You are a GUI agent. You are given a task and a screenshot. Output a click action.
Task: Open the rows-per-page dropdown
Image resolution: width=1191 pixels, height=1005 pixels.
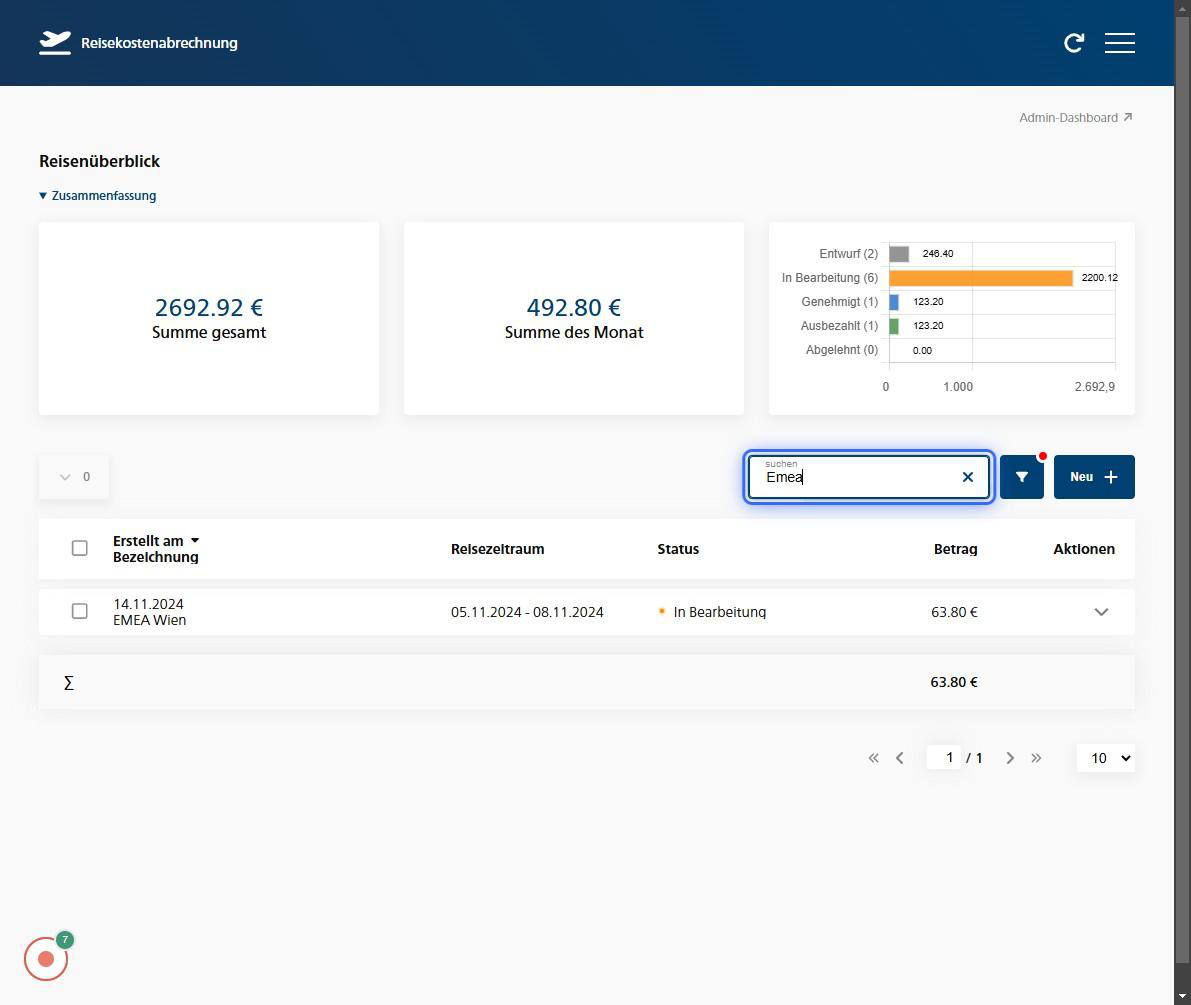pos(1105,758)
